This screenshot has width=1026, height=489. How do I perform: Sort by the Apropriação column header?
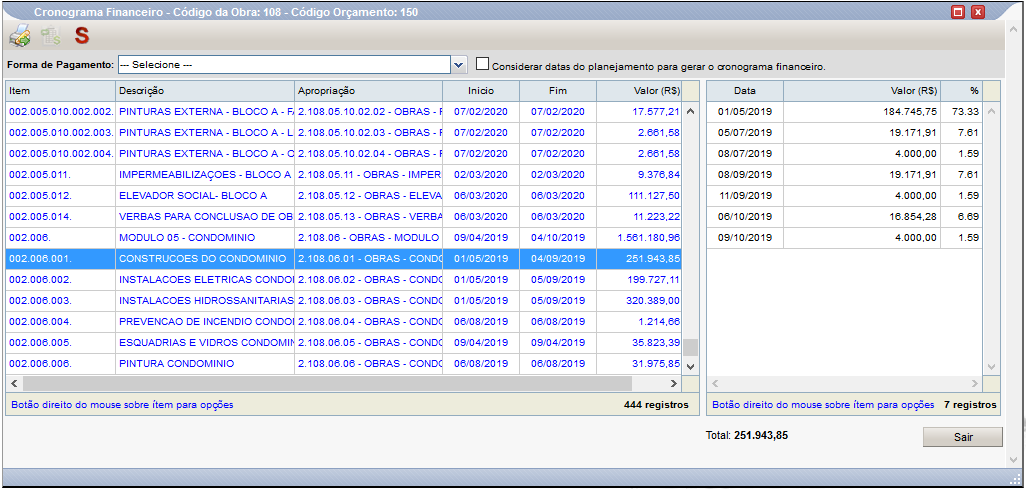(368, 91)
